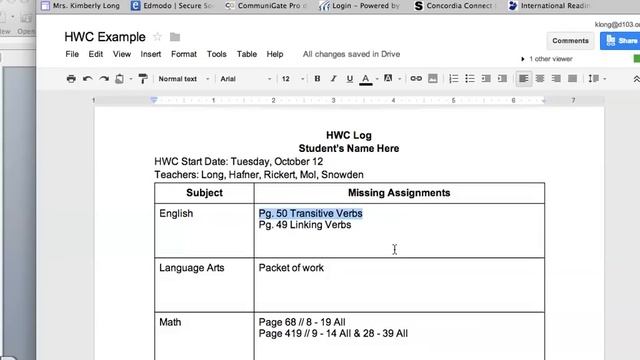
Task: Open the Help menu
Action: (275, 54)
